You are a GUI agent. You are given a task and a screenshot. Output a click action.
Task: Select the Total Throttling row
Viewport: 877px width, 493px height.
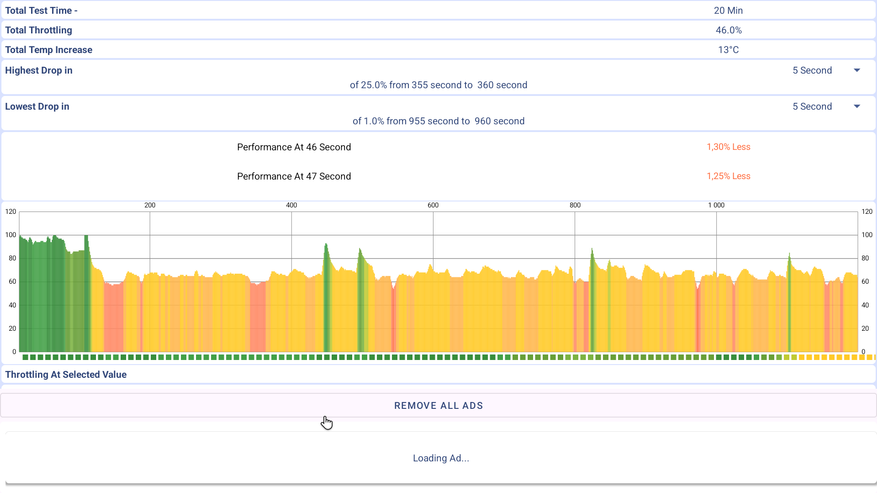pos(438,30)
